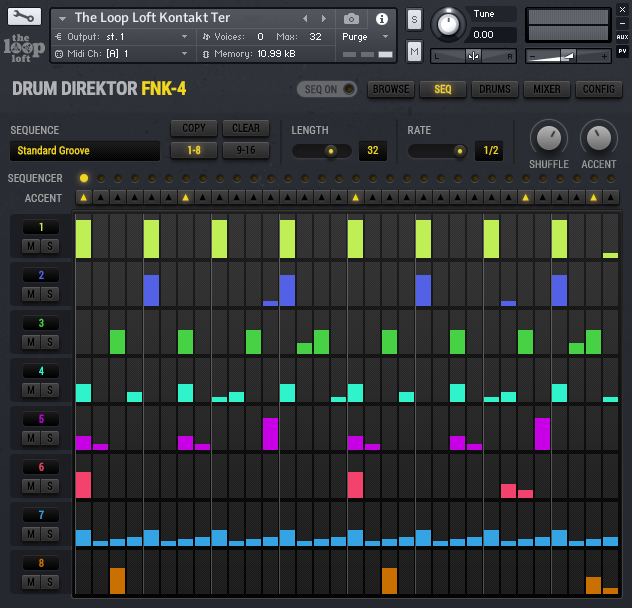Click the camera snapshot icon
The width and height of the screenshot is (632, 608).
pos(351,18)
